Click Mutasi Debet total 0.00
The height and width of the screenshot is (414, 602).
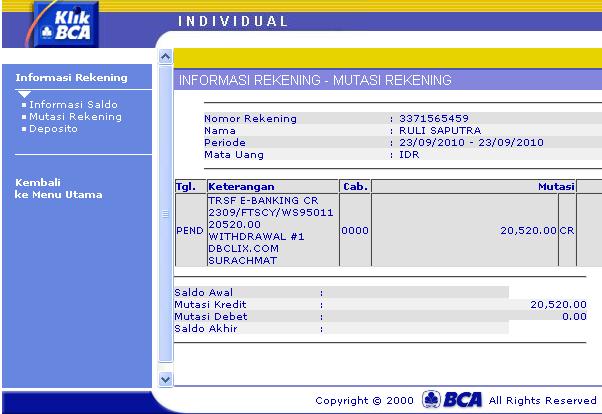[x=574, y=316]
